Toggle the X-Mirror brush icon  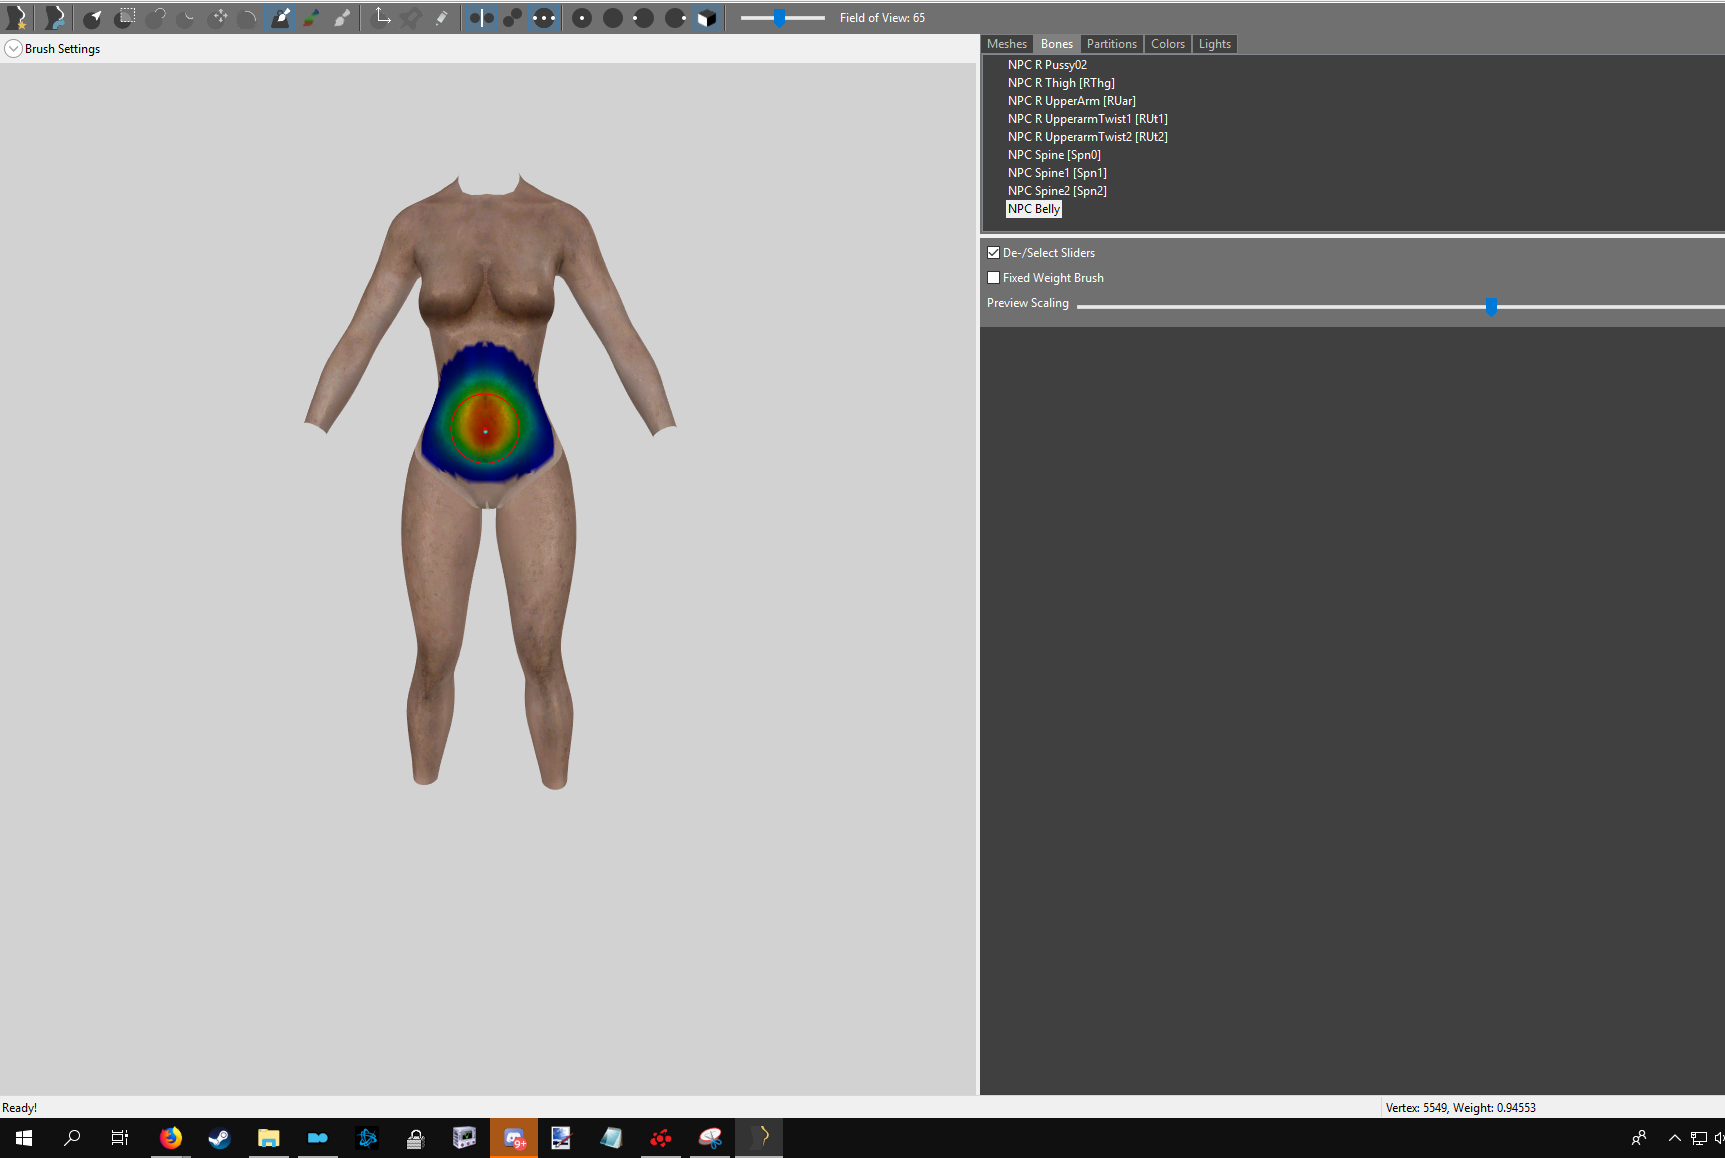tap(481, 18)
